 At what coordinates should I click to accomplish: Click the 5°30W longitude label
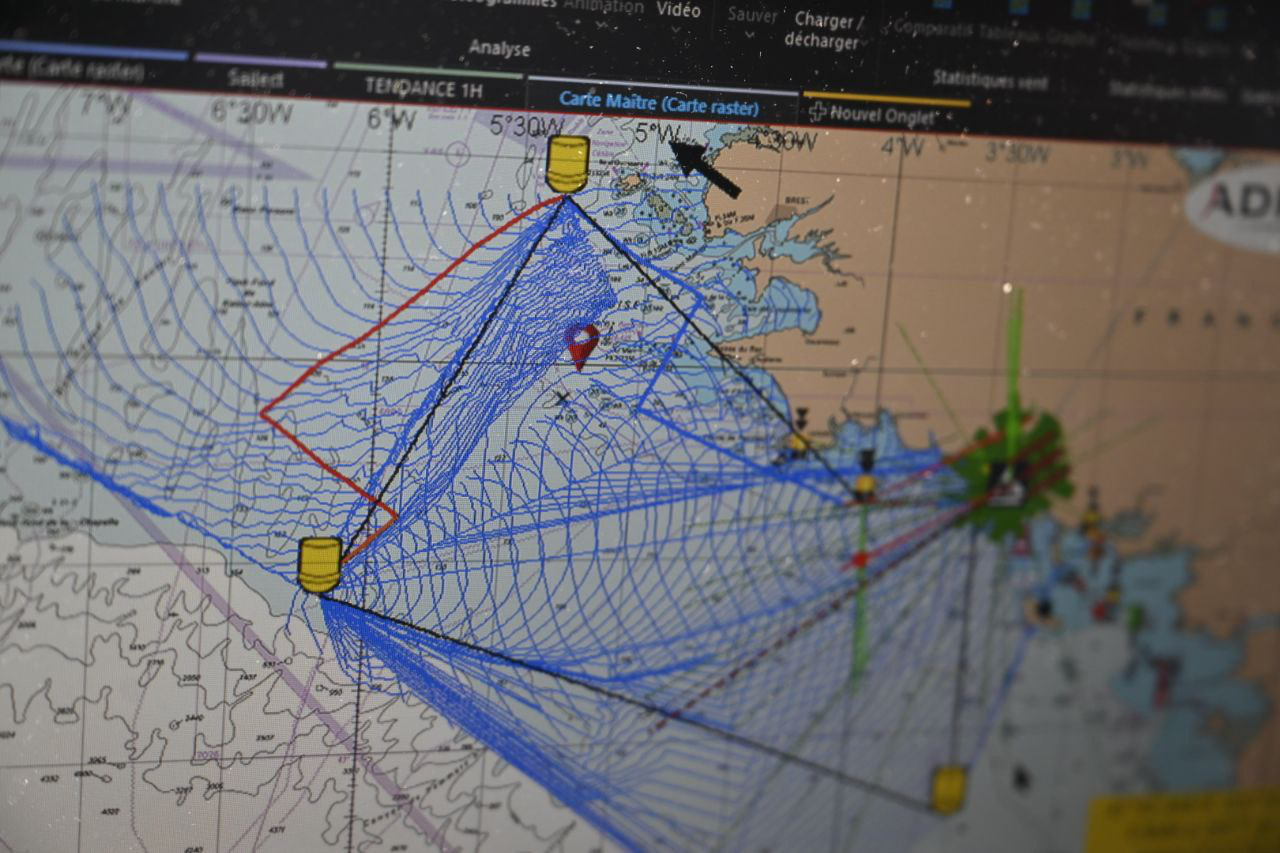(x=527, y=127)
